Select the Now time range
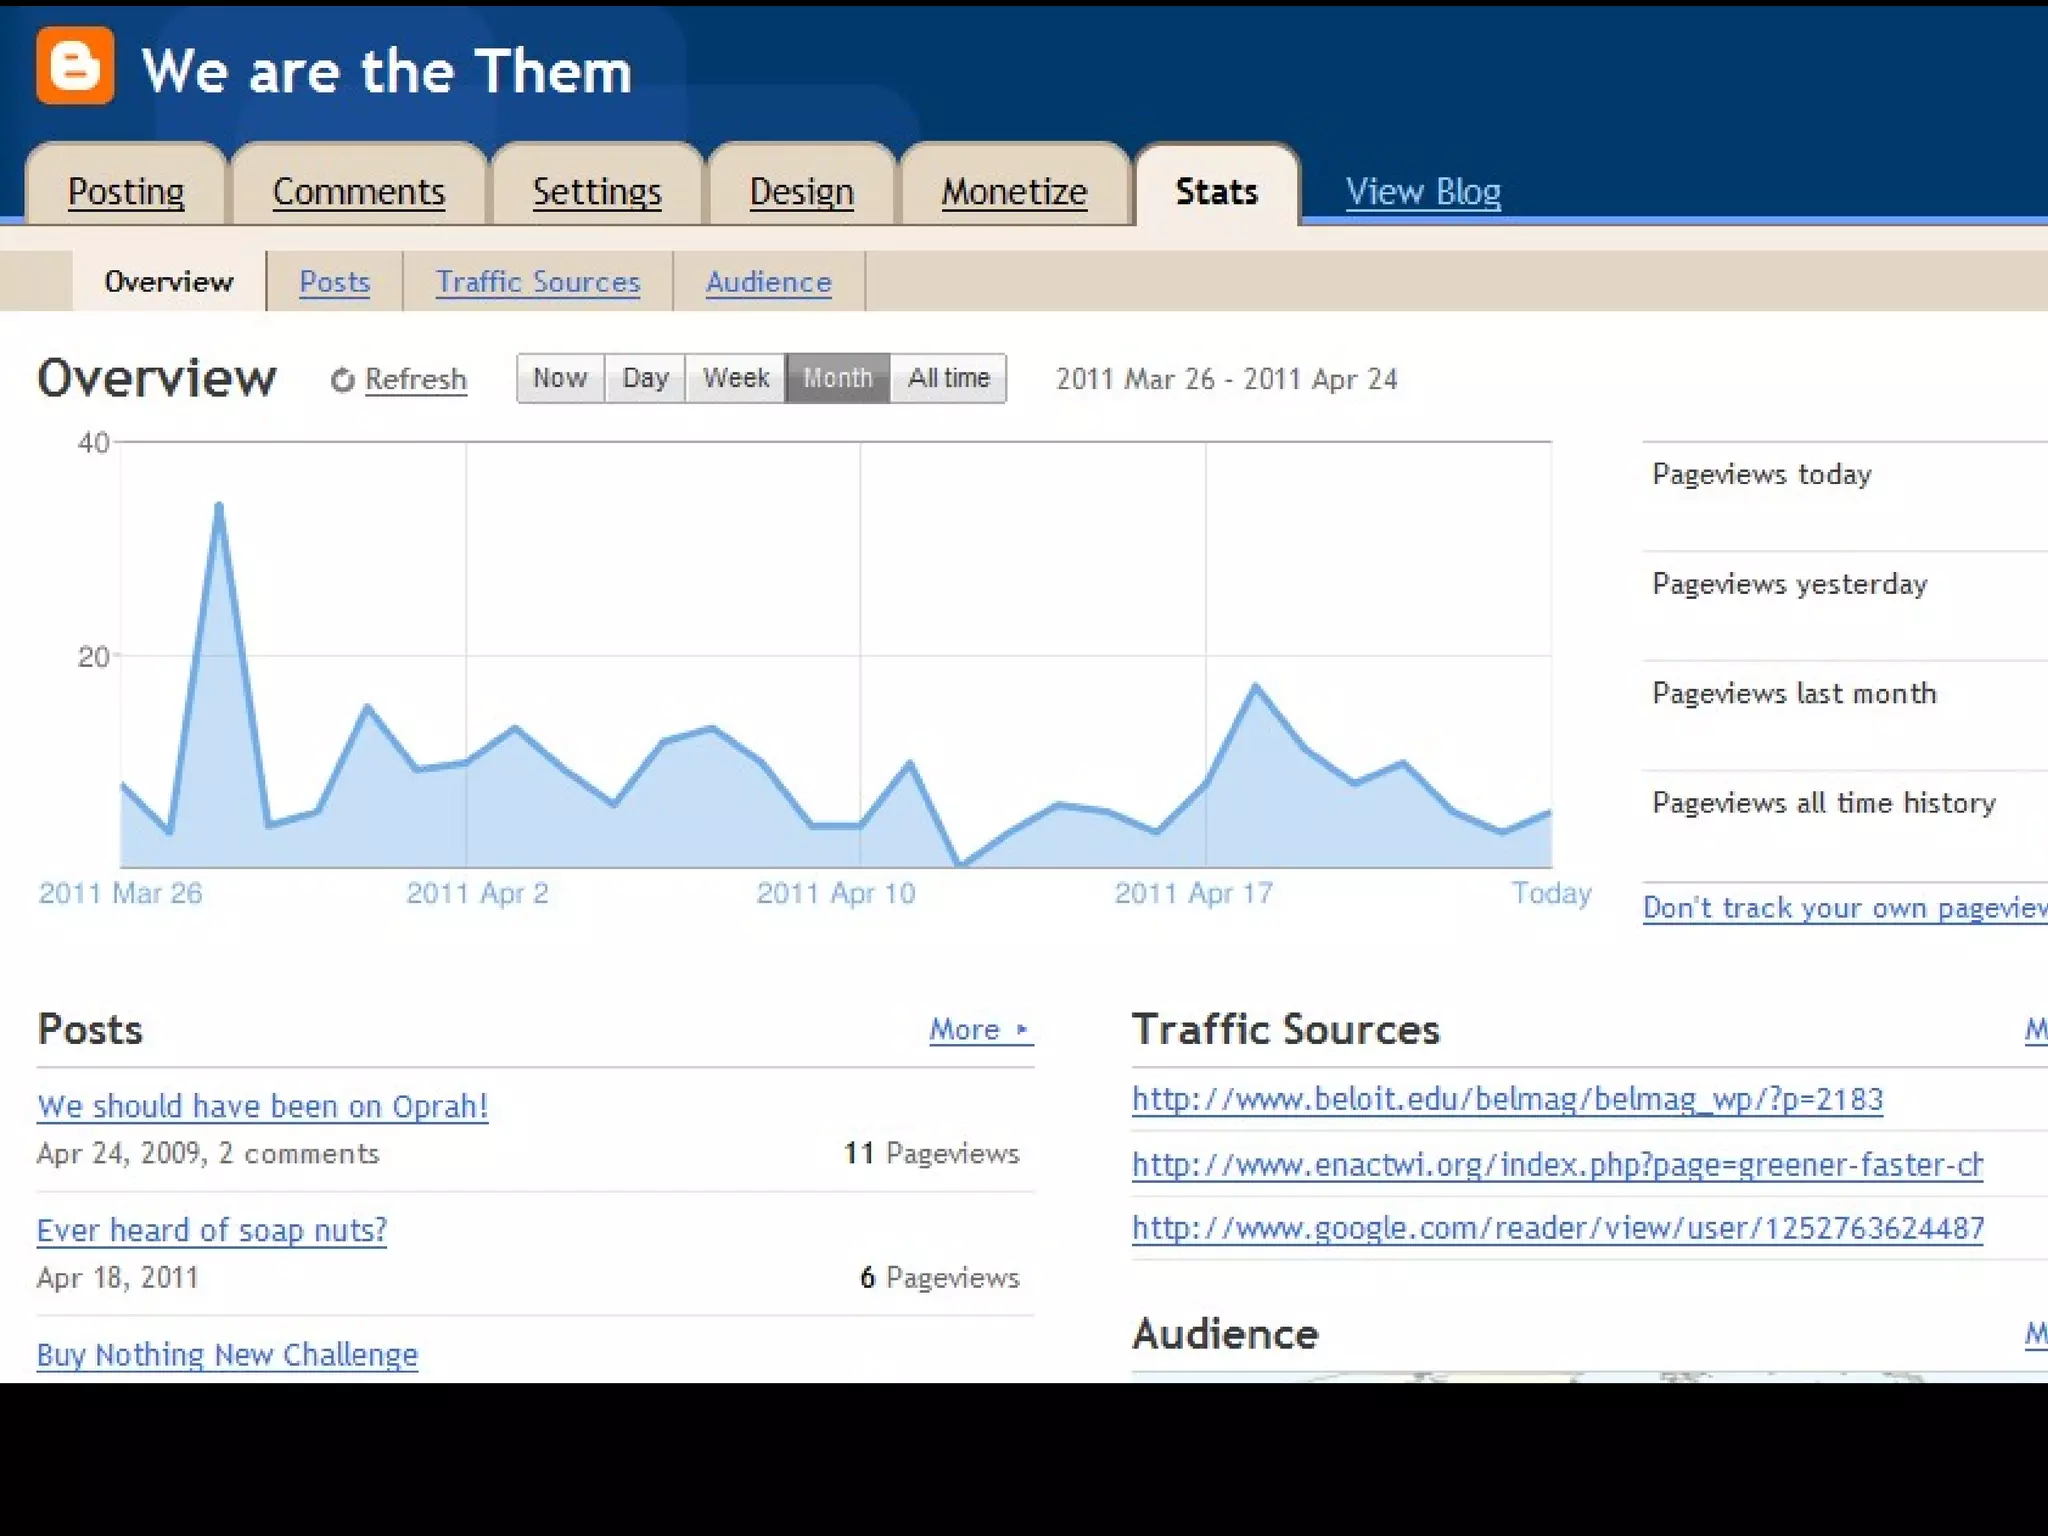This screenshot has width=2048, height=1536. coord(560,378)
